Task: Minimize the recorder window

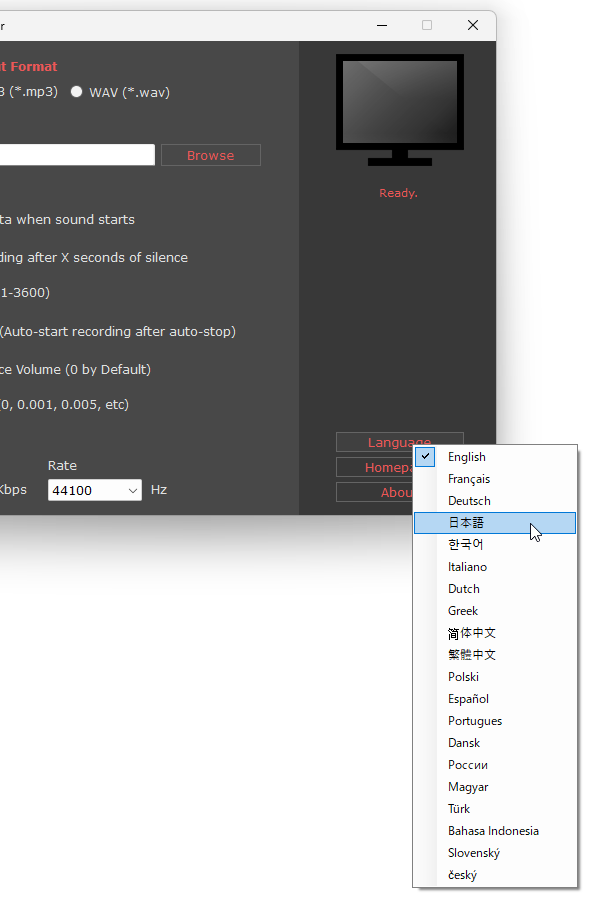Action: 382,25
